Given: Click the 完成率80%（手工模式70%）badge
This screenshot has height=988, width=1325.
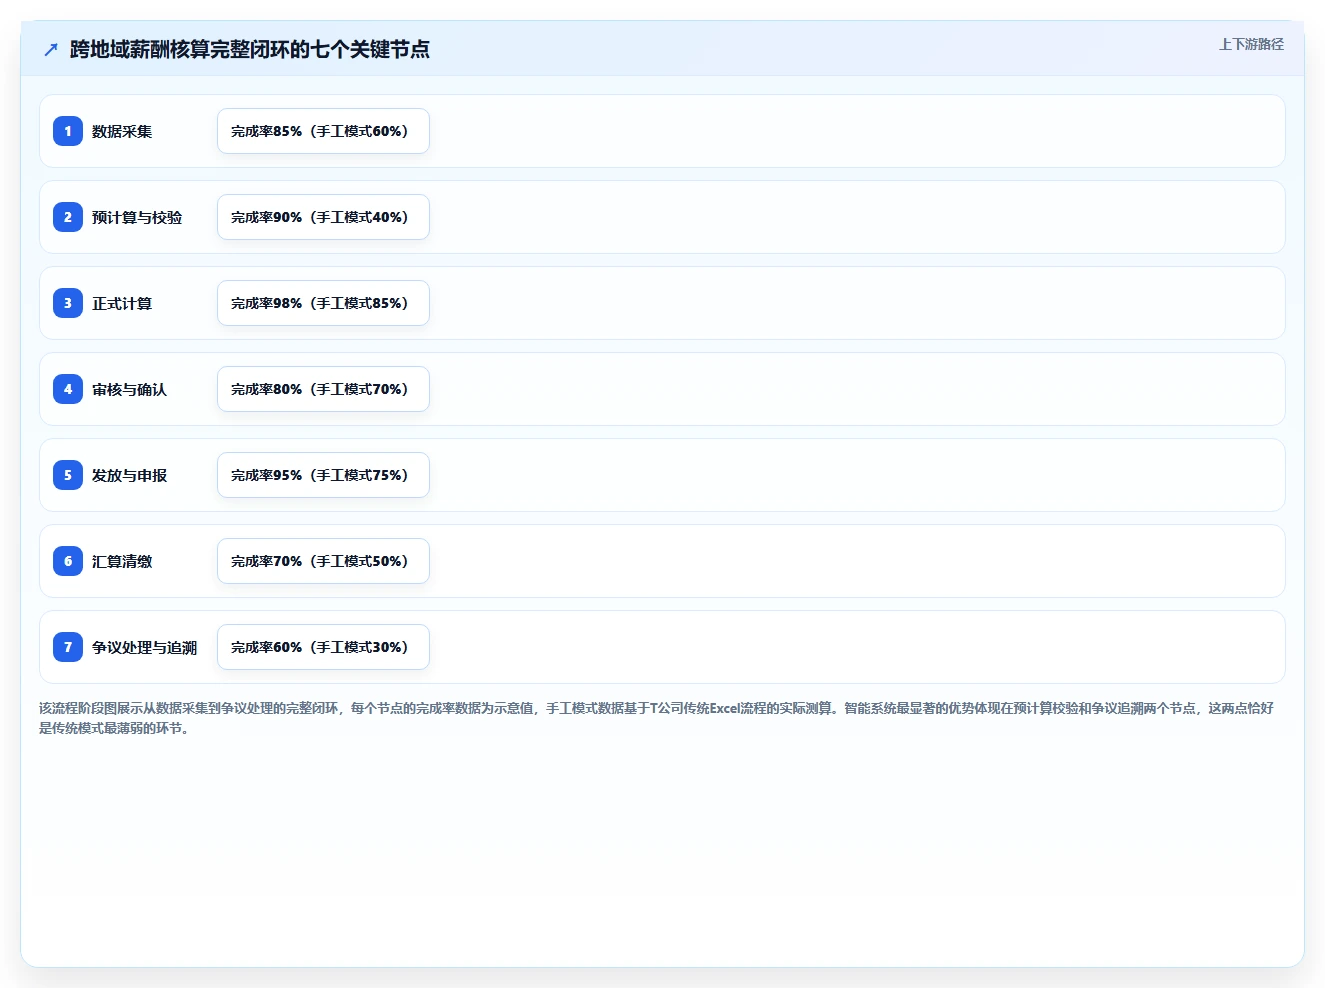Looking at the screenshot, I should [x=323, y=389].
